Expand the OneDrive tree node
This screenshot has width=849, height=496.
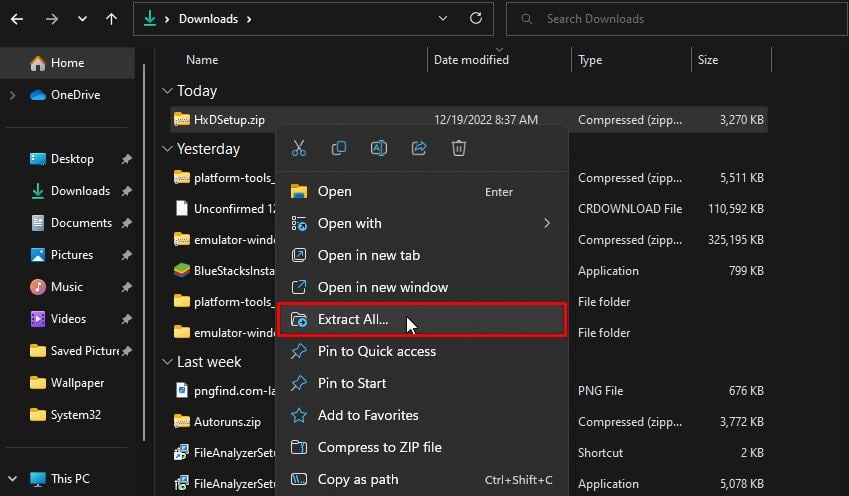(x=12, y=95)
